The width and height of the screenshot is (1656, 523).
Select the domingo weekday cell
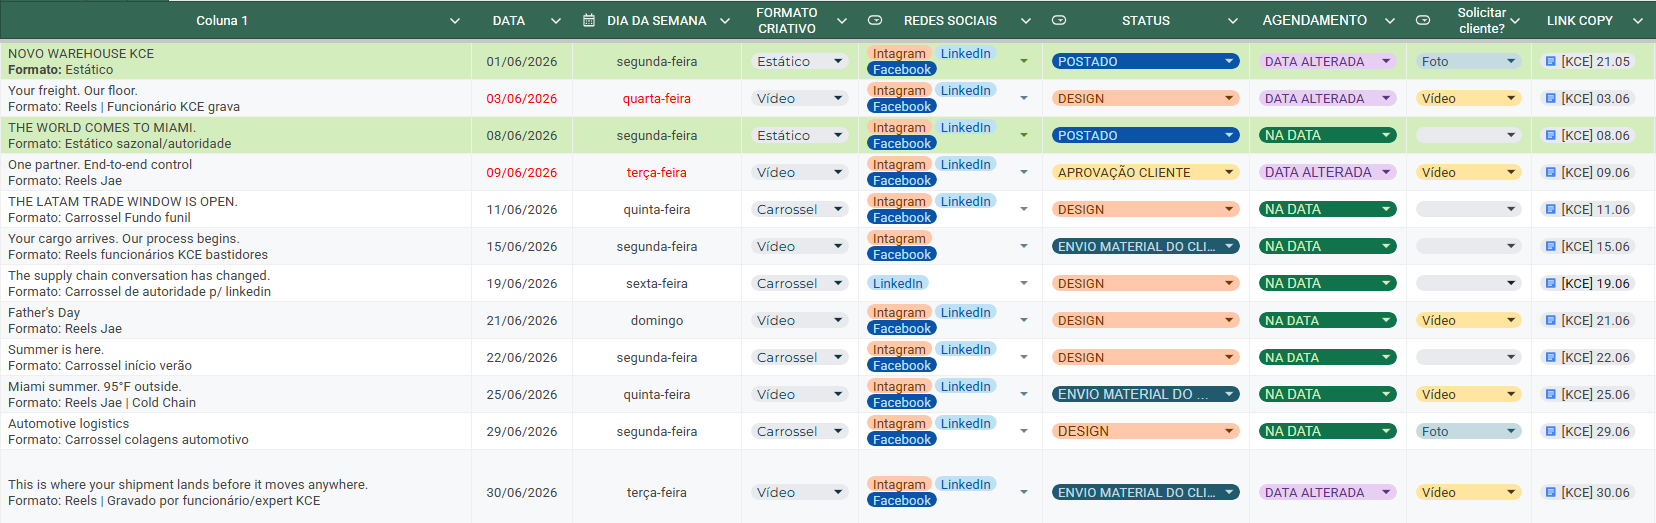[x=657, y=320]
